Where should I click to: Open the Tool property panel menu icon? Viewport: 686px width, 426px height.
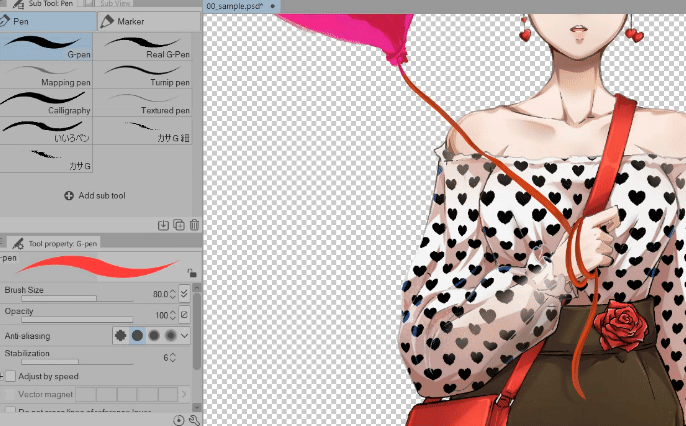click(x=1, y=242)
